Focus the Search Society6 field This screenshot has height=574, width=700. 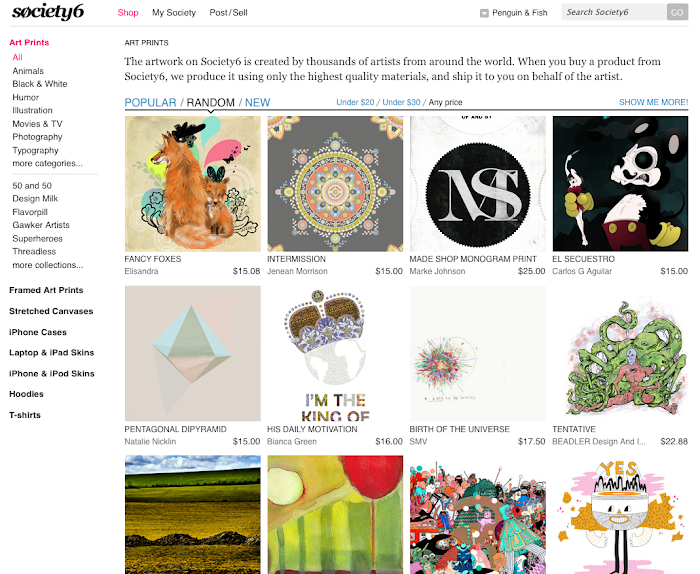(614, 12)
